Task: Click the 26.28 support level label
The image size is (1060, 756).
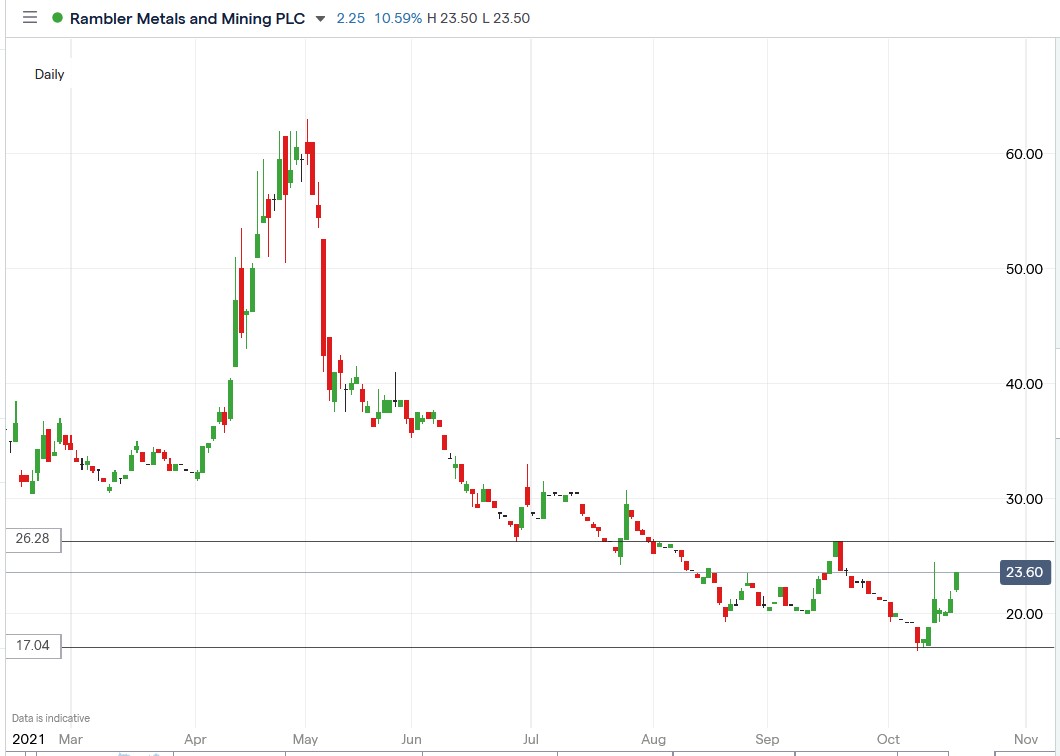Action: tap(30, 539)
